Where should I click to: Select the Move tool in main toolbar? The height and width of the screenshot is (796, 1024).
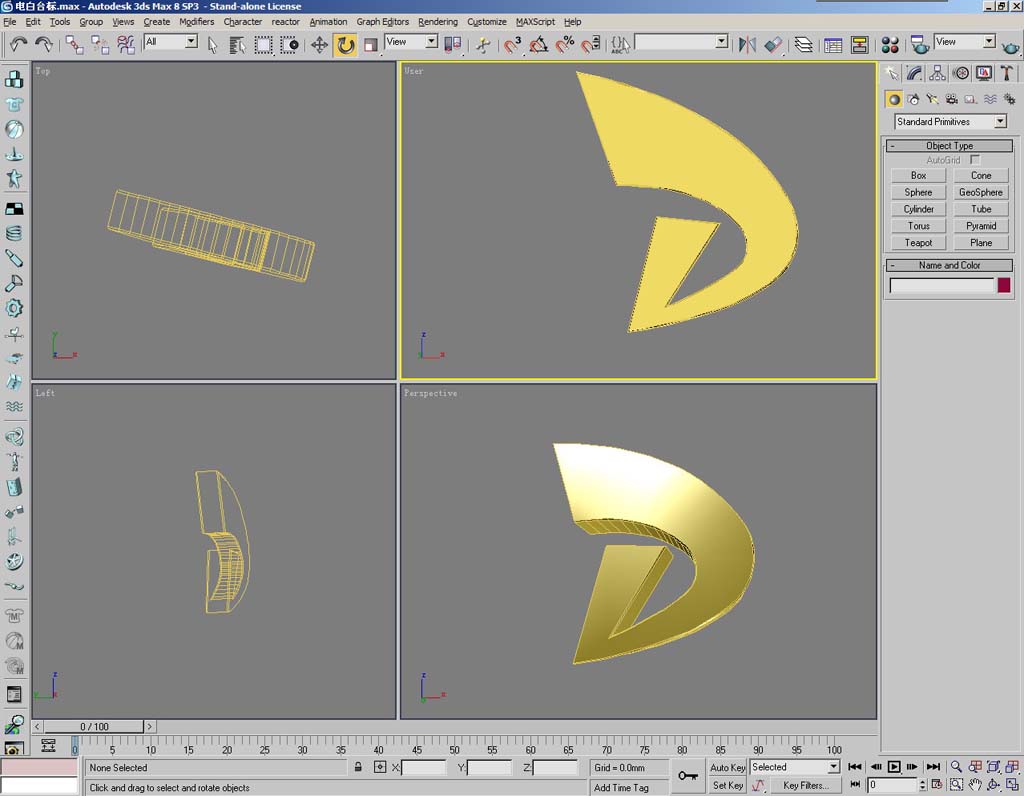(320, 44)
